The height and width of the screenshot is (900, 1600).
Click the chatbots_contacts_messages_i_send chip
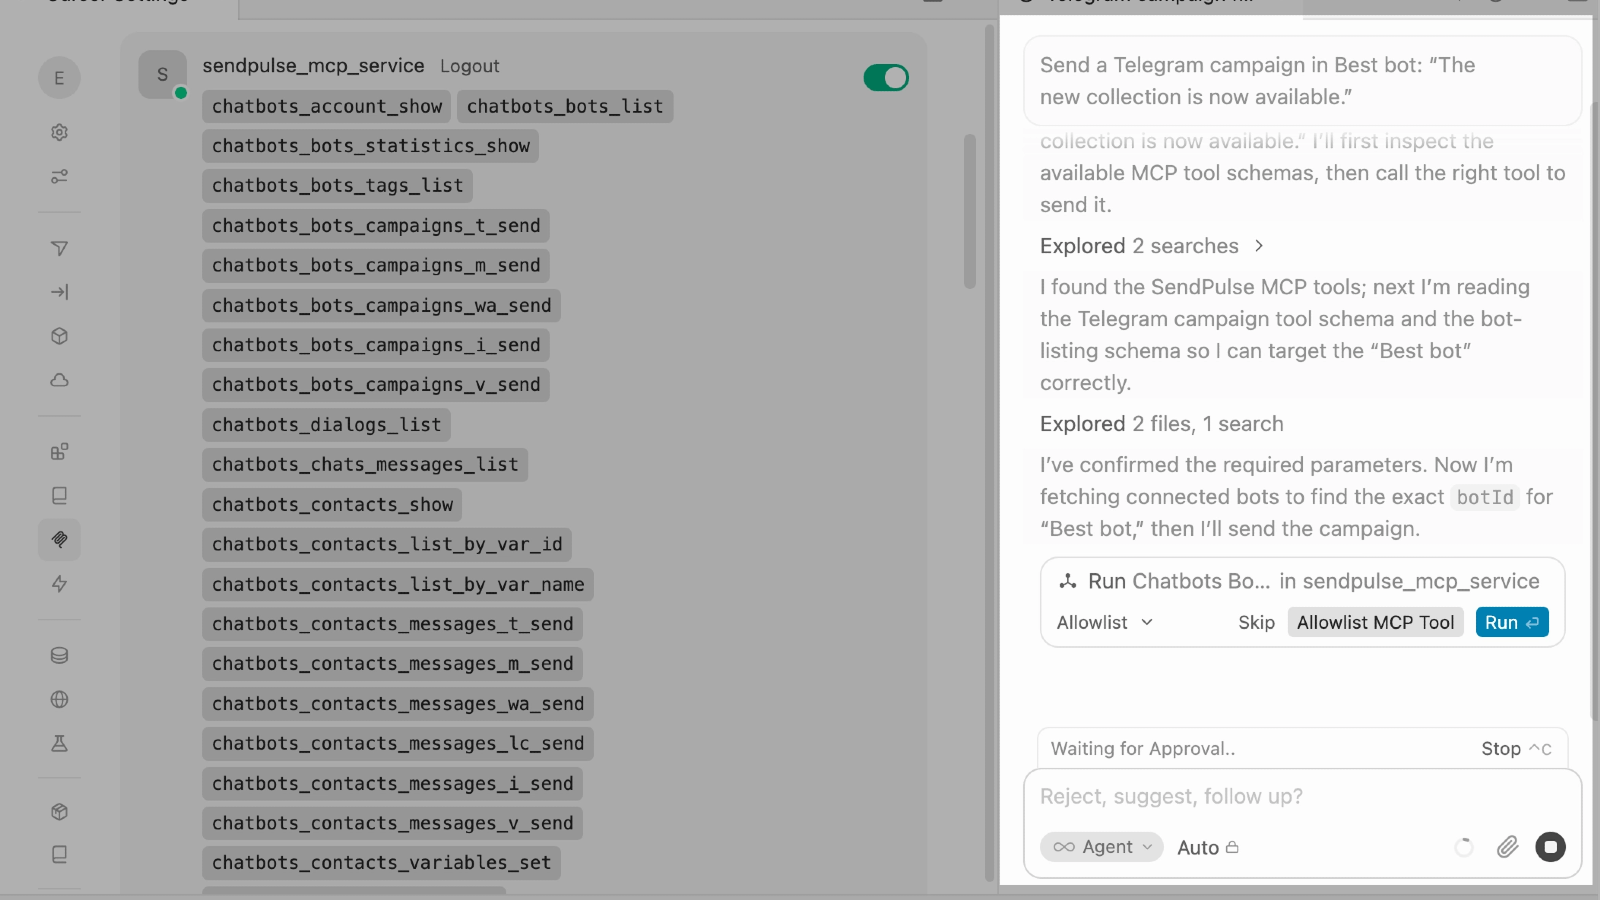[392, 784]
